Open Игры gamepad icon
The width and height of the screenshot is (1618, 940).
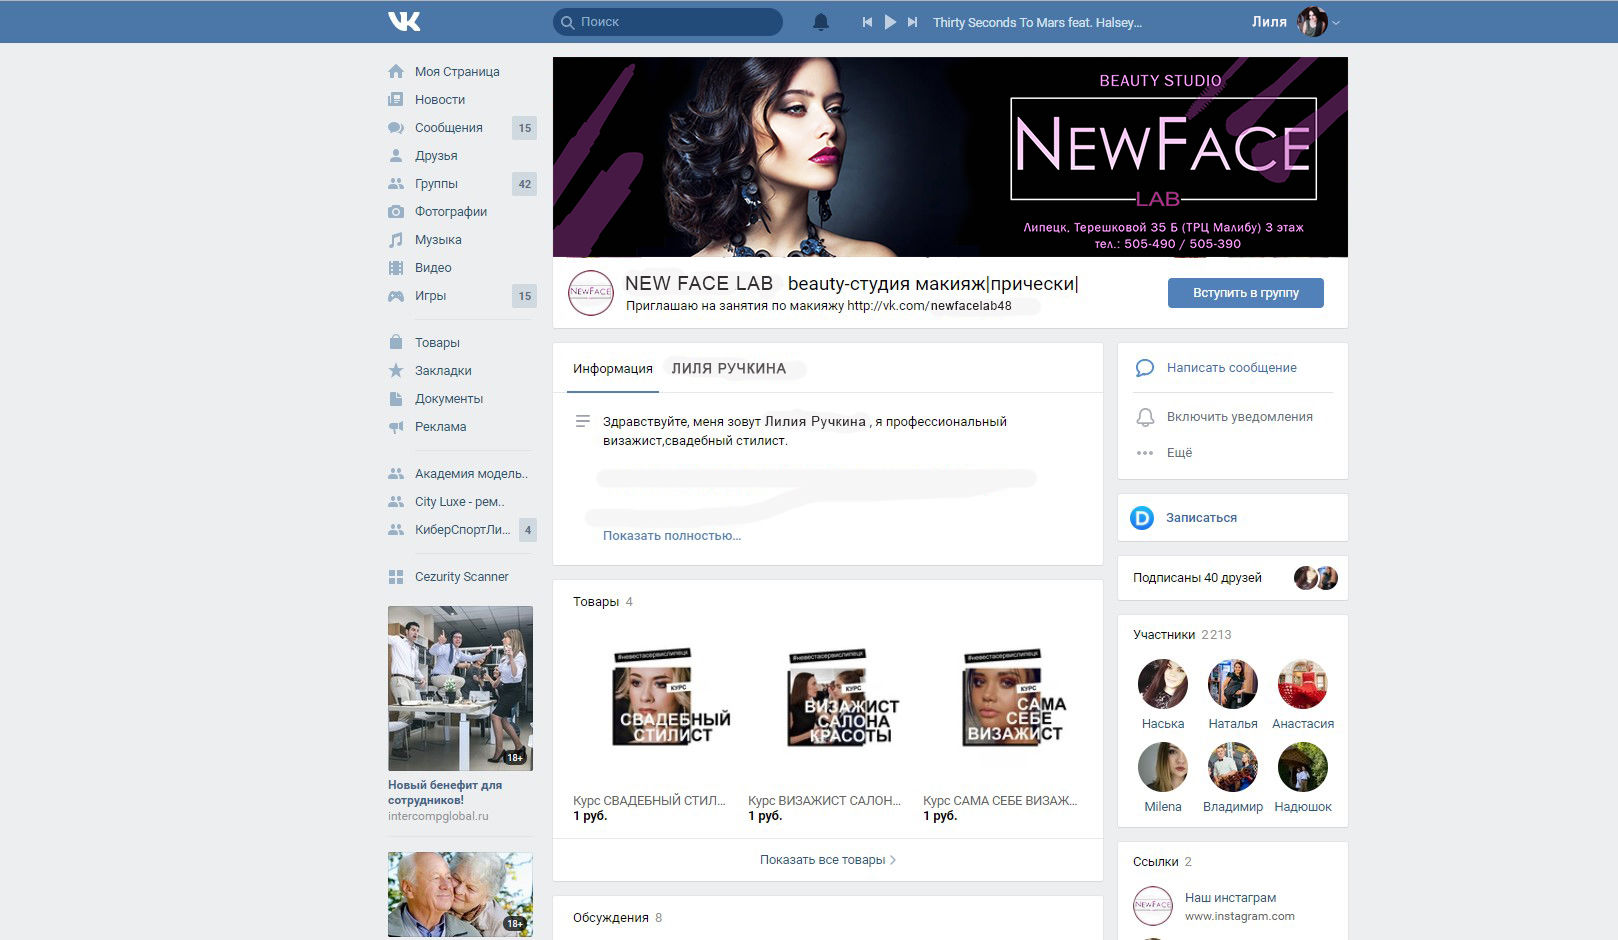pyautogui.click(x=396, y=296)
